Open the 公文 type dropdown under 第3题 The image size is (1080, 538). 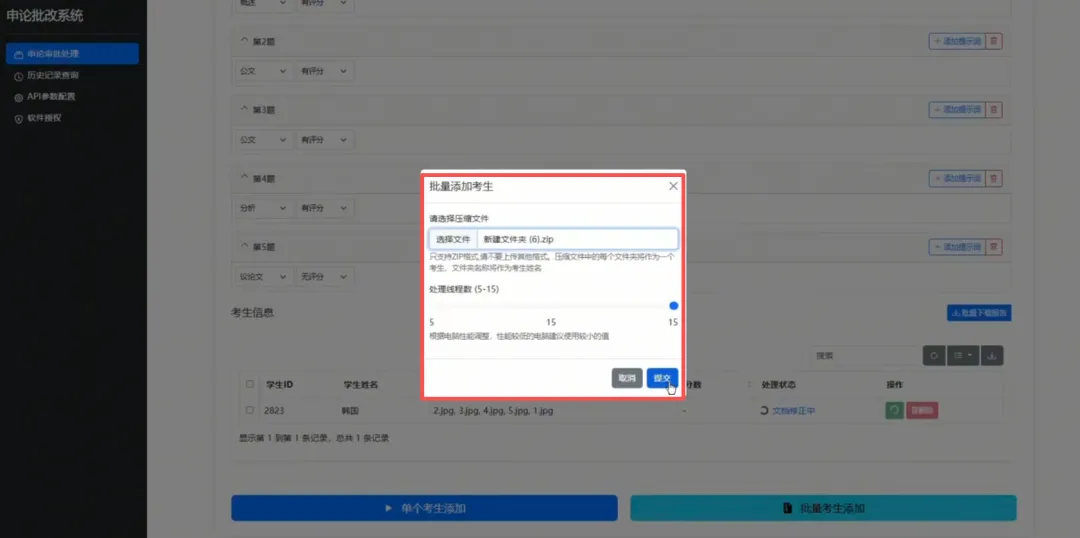[x=263, y=140]
